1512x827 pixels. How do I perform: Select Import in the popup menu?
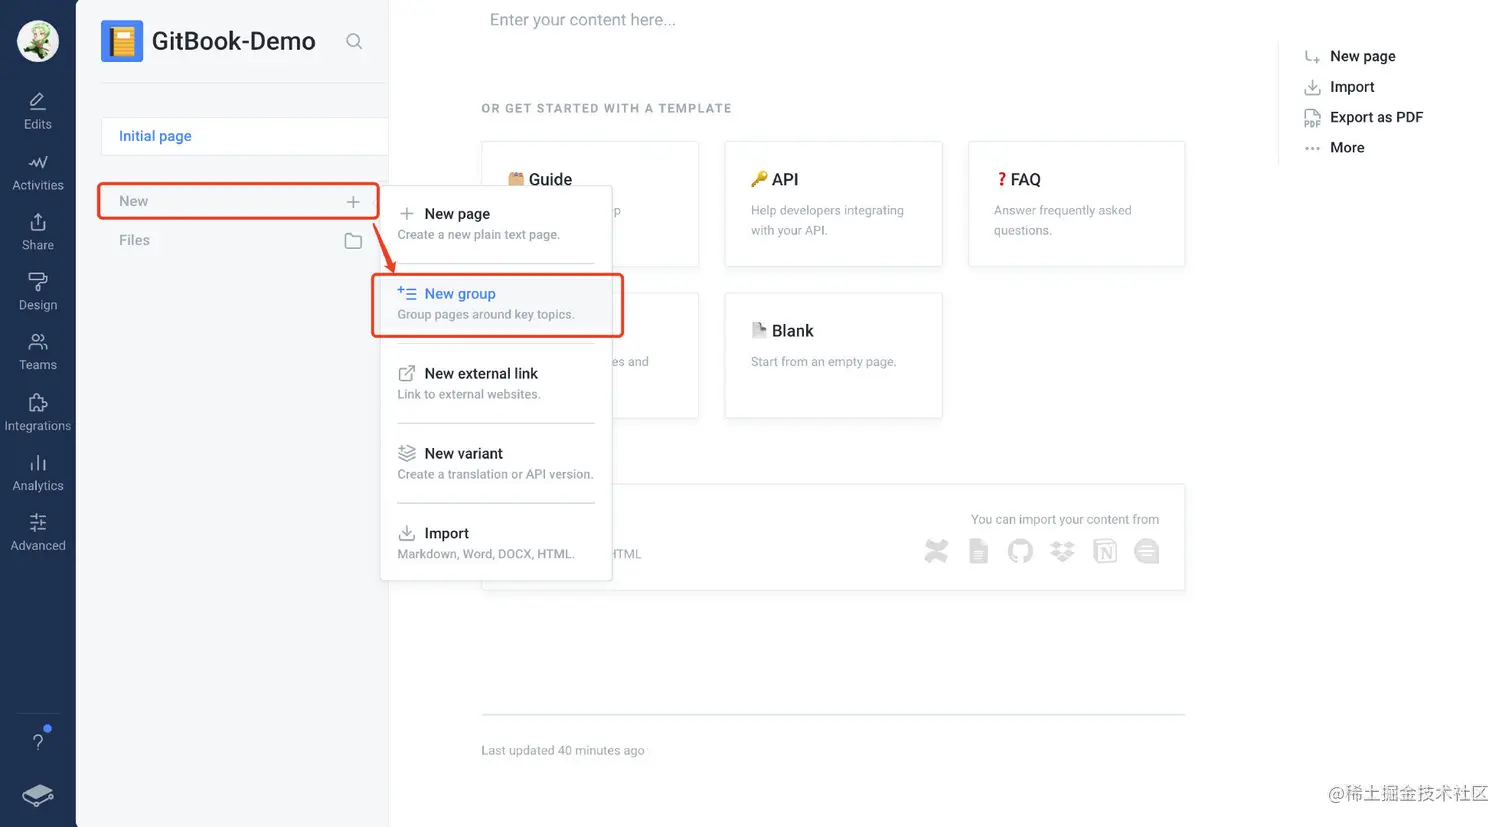click(x=496, y=543)
